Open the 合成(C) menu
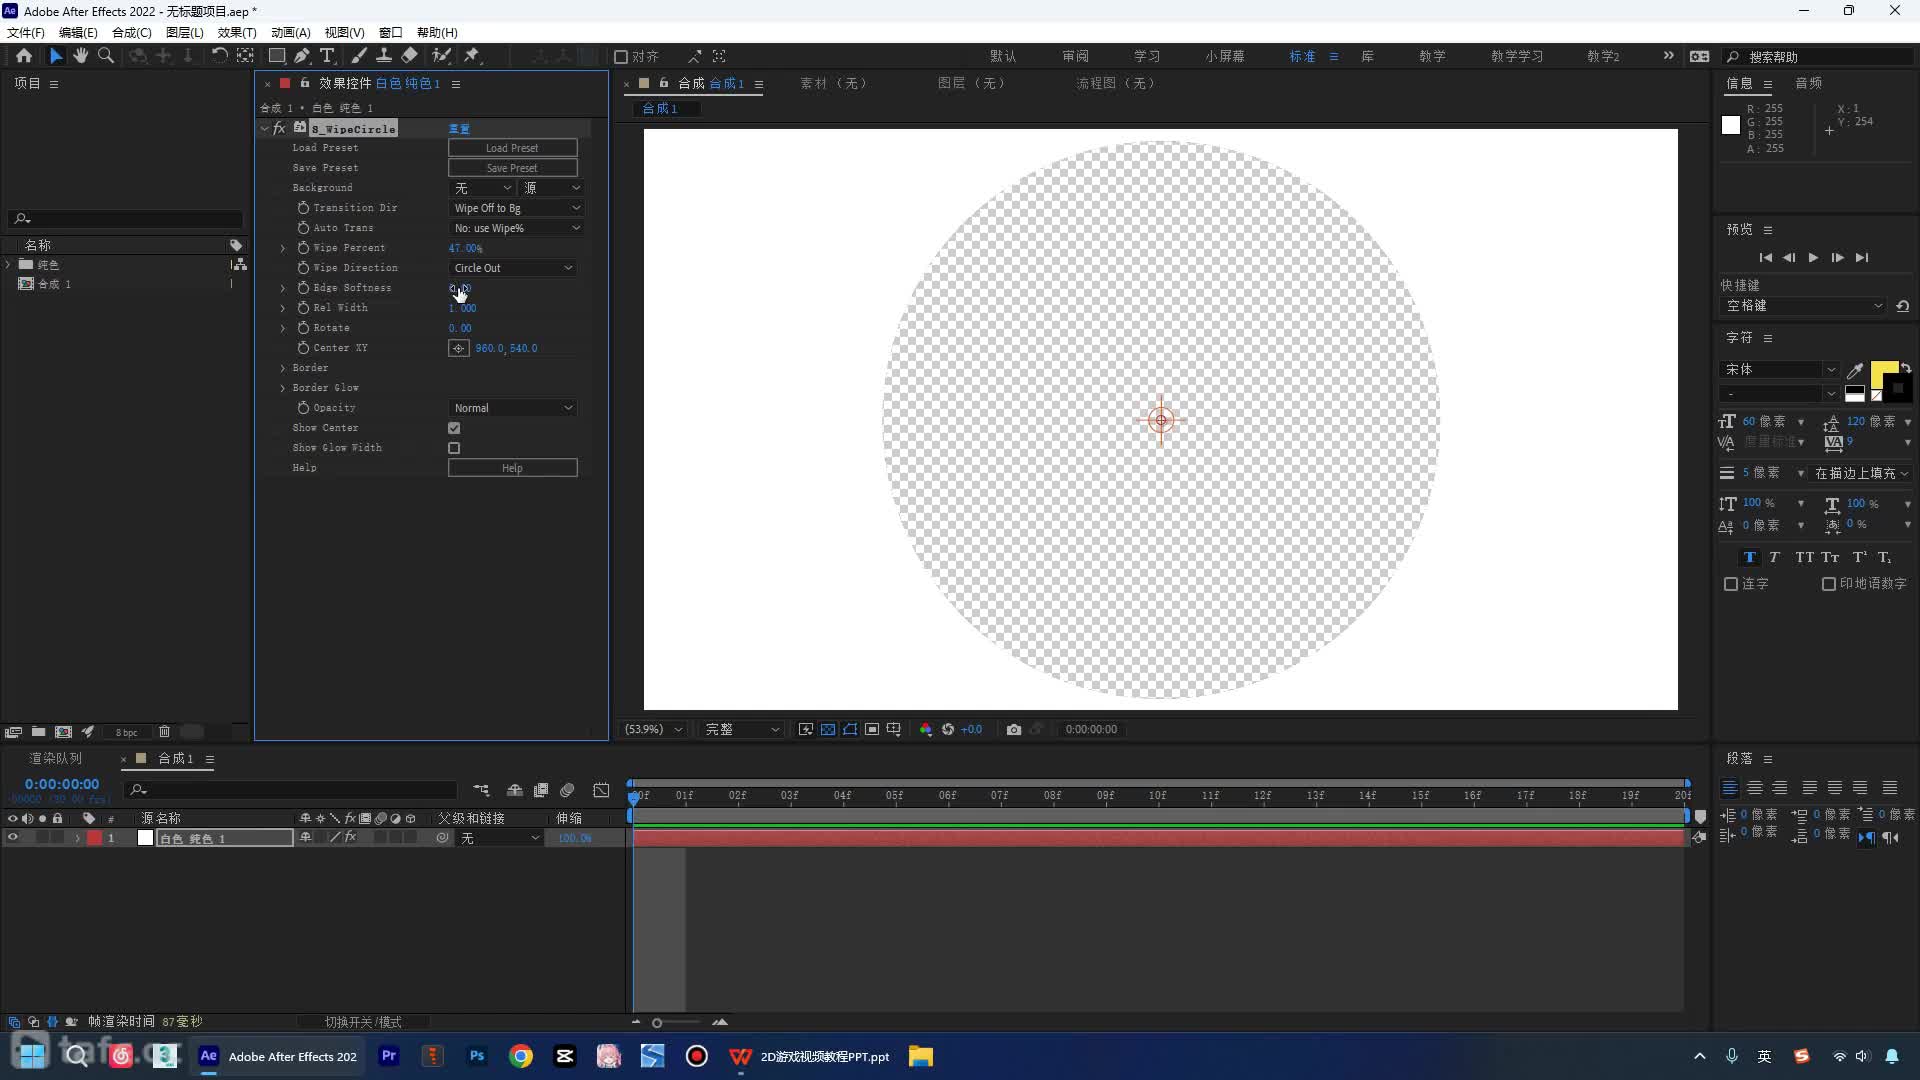This screenshot has width=1920, height=1080. point(132,33)
